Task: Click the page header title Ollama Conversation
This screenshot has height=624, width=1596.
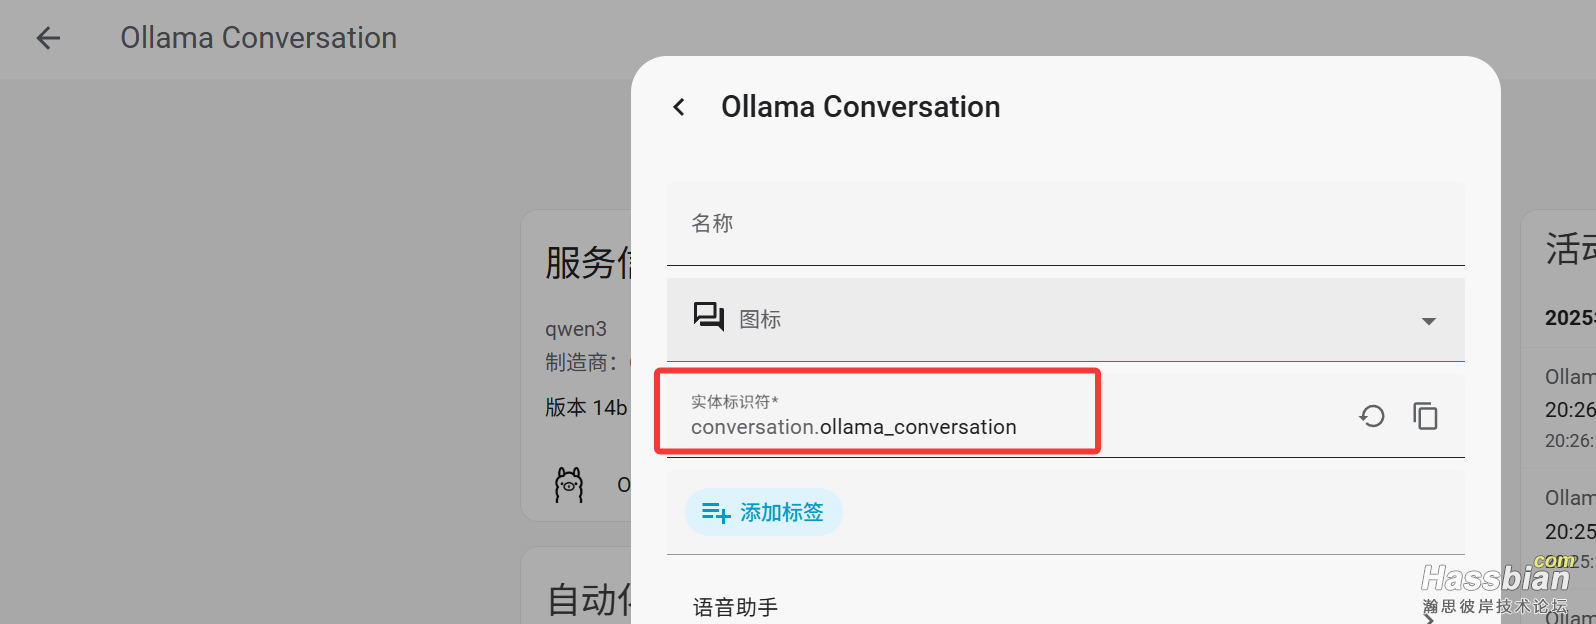Action: tap(258, 38)
